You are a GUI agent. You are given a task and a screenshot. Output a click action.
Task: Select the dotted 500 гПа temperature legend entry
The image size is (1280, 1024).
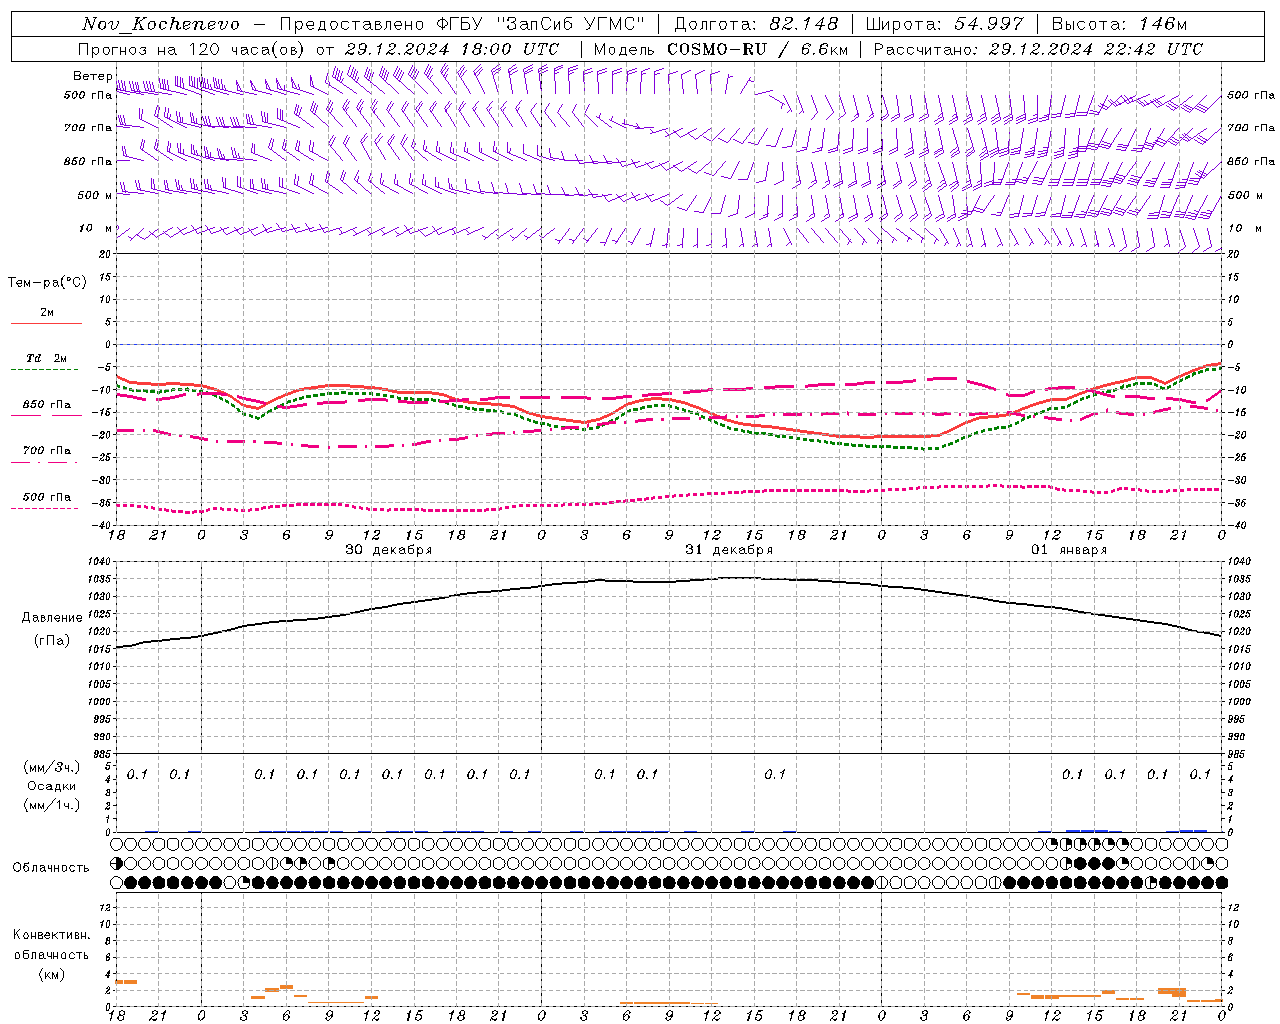(46, 502)
